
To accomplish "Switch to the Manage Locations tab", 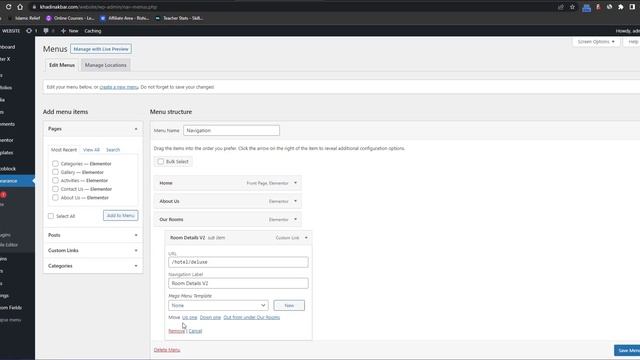I will 106,65.
